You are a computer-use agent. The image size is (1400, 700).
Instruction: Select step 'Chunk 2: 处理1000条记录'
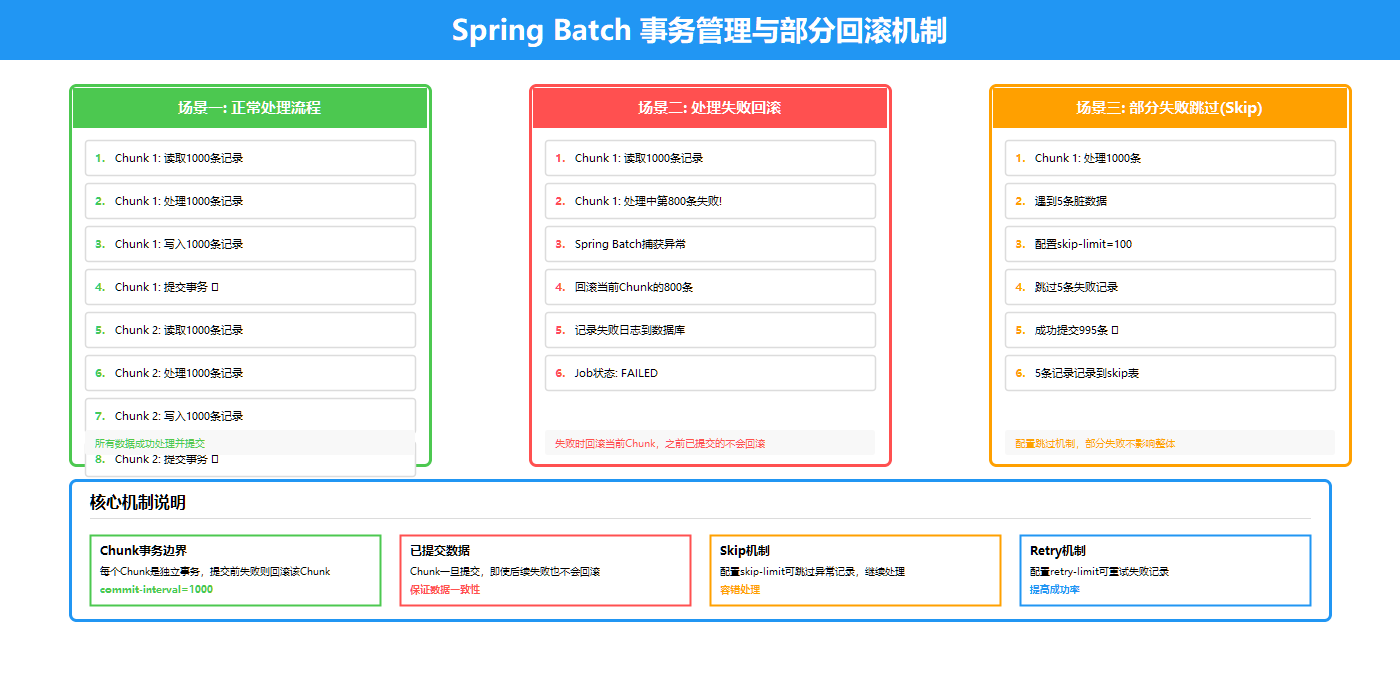(x=250, y=373)
